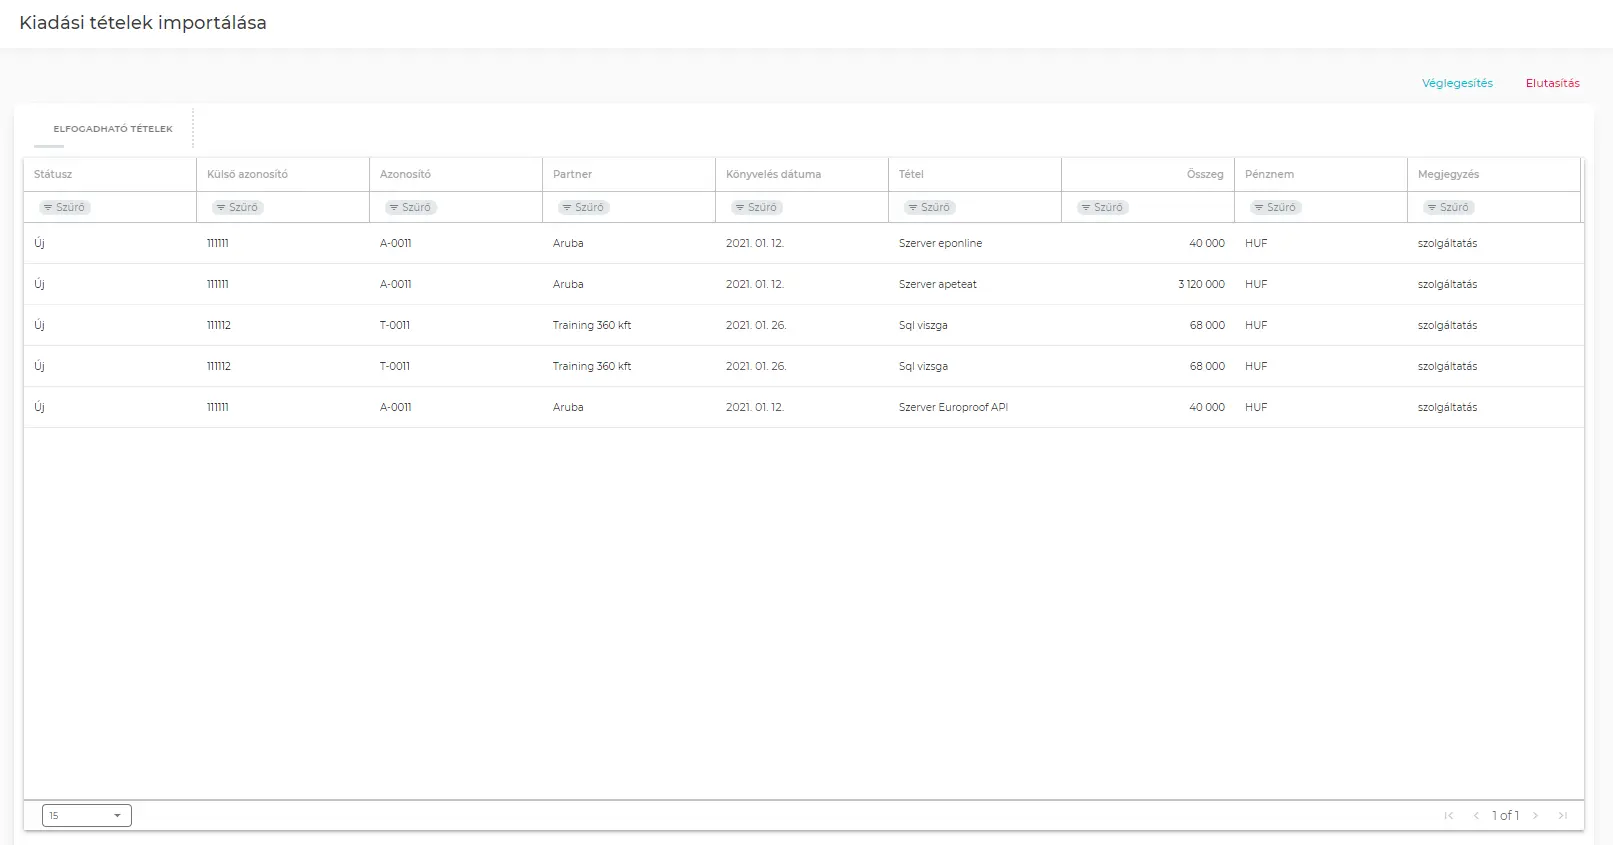The image size is (1613, 845).
Task: Open the Pénznem filter dropdown
Action: [x=1276, y=207]
